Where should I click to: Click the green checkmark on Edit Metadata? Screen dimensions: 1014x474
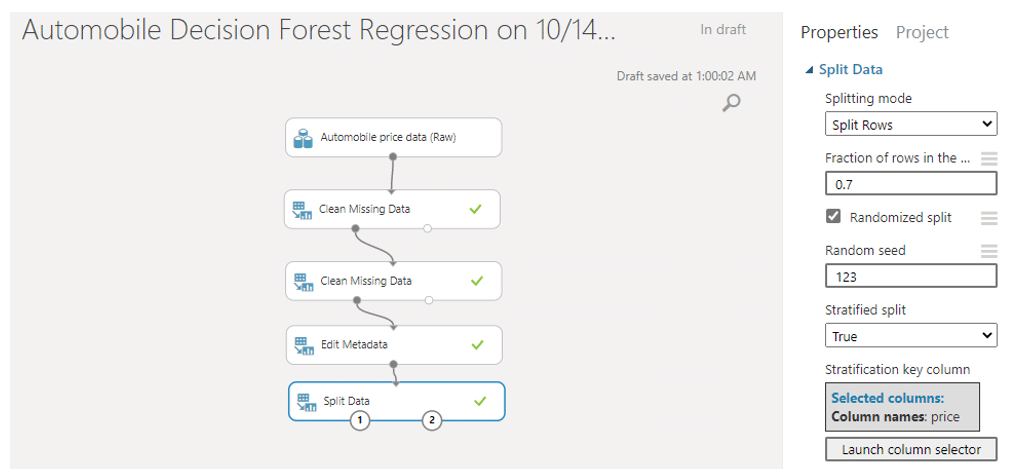(477, 345)
